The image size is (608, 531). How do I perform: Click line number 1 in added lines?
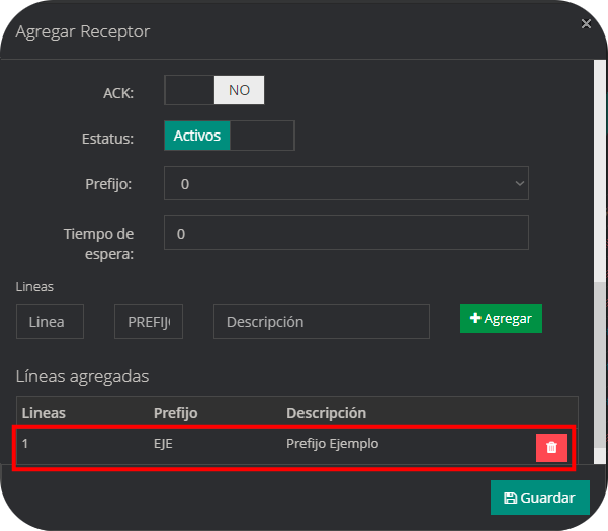tap(26, 444)
